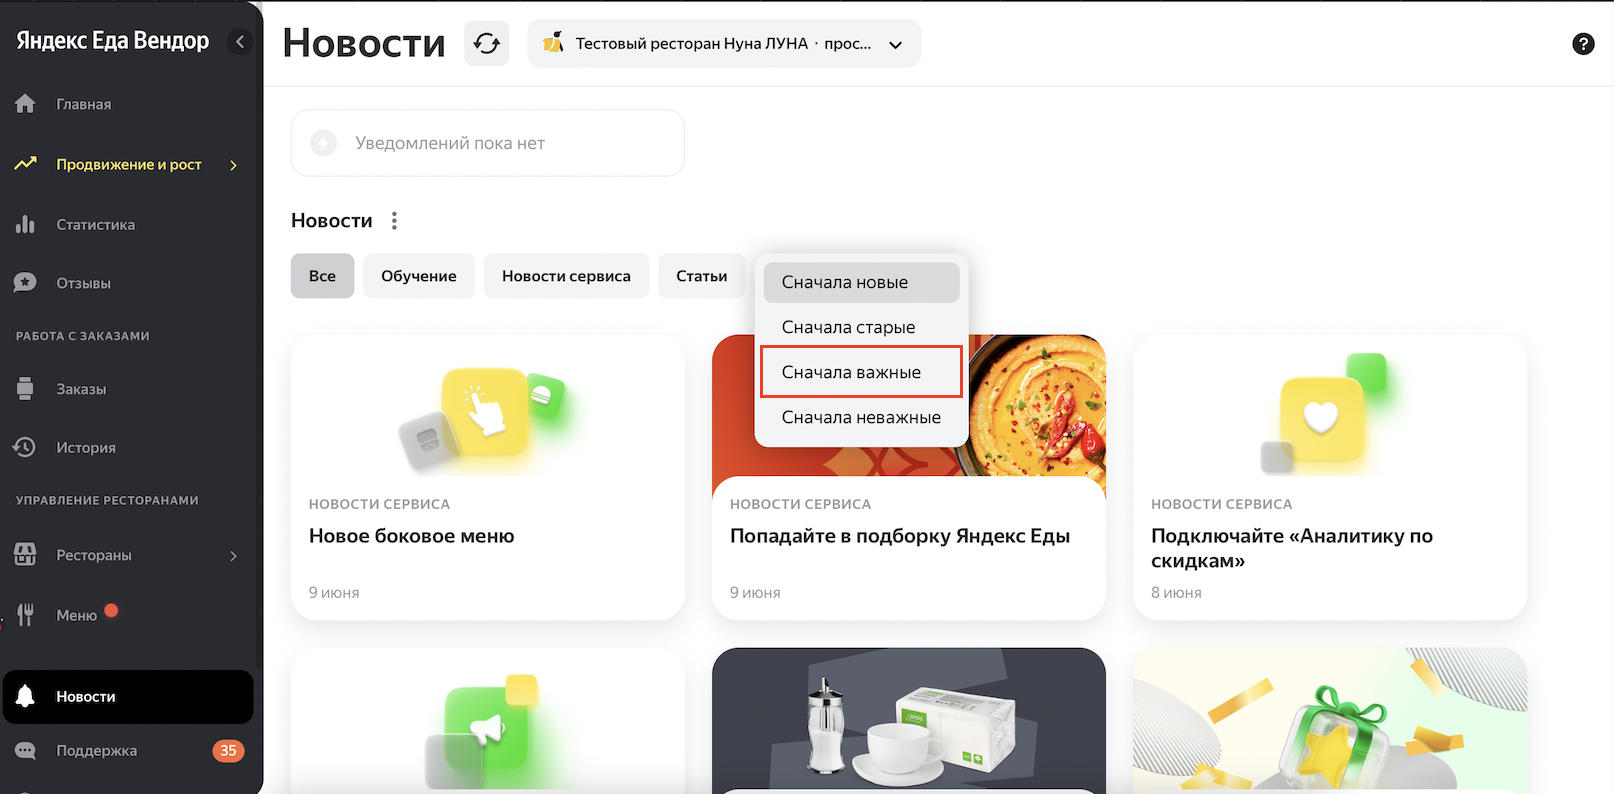Collapse the sidebar with the arrow icon
Image resolution: width=1614 pixels, height=794 pixels.
click(x=240, y=42)
